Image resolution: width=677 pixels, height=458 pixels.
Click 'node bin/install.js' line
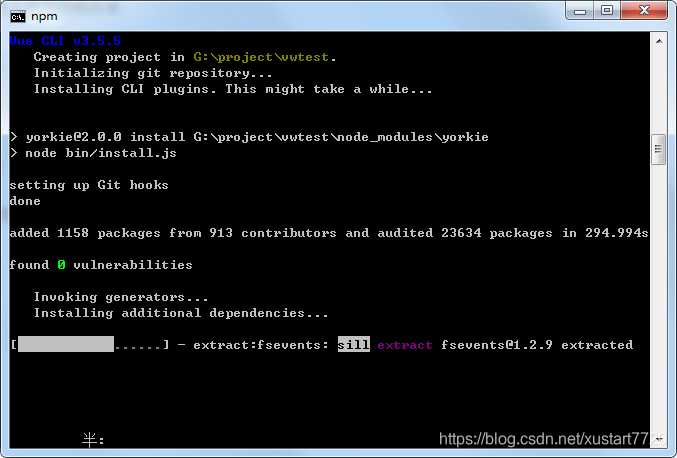[93, 153]
